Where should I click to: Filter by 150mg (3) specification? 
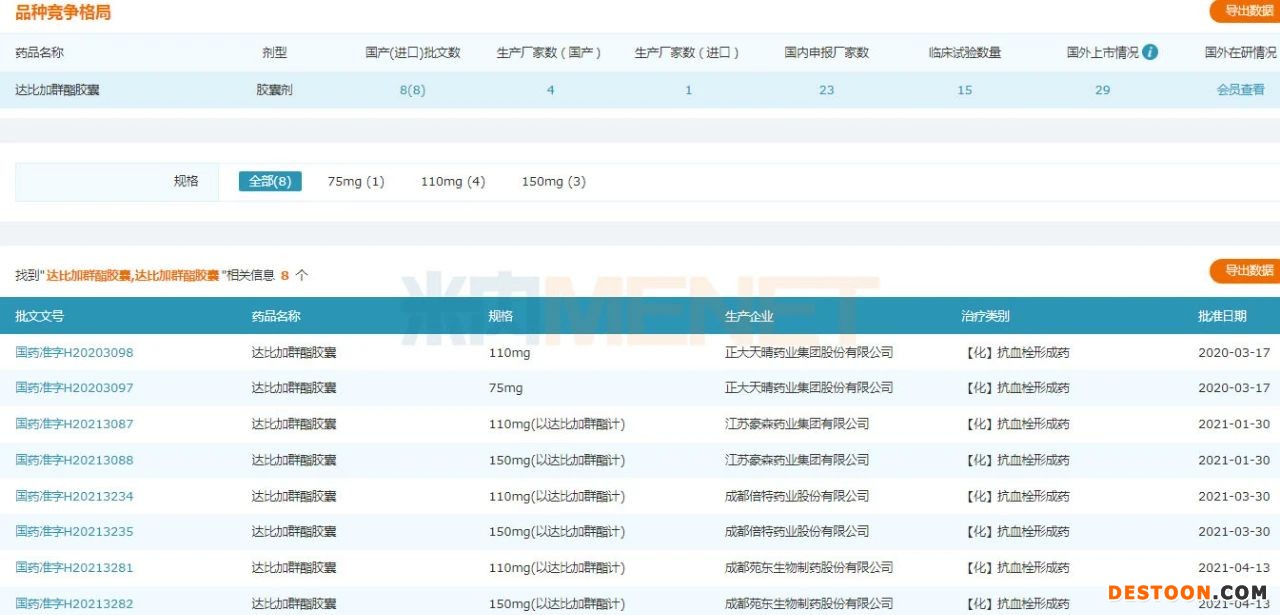[x=554, y=181]
